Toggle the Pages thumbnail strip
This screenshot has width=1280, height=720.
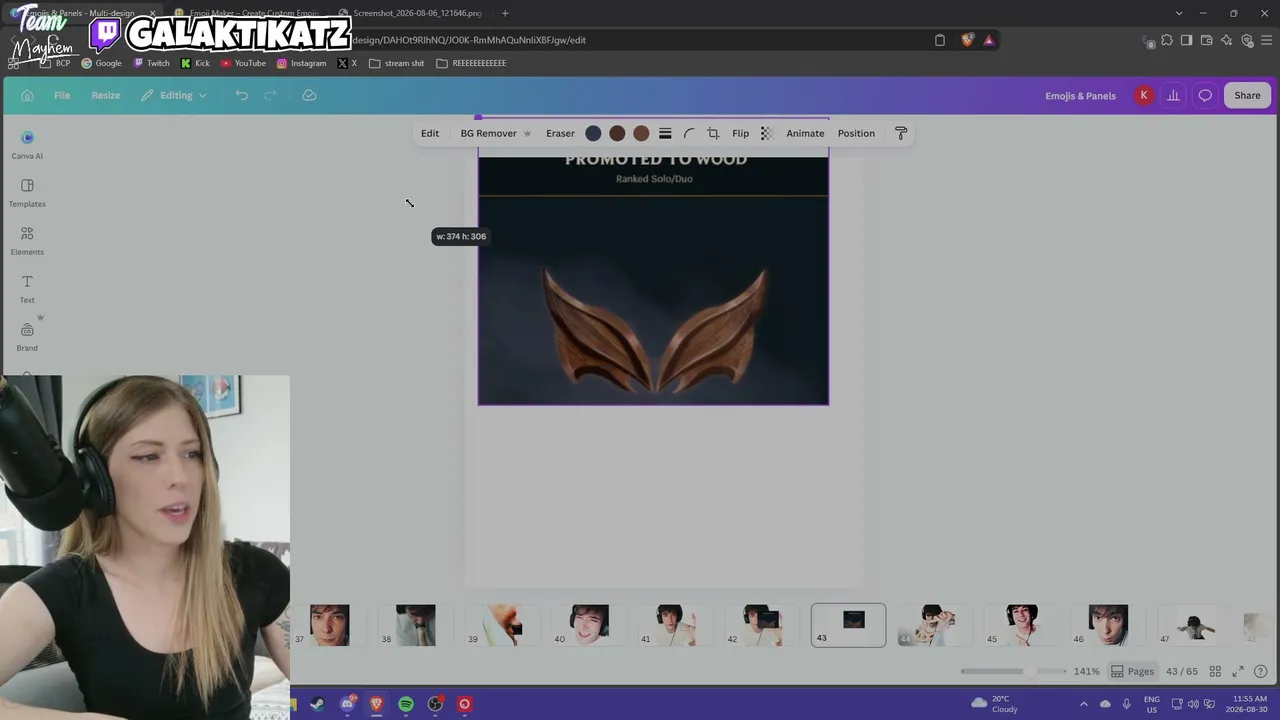point(1133,671)
